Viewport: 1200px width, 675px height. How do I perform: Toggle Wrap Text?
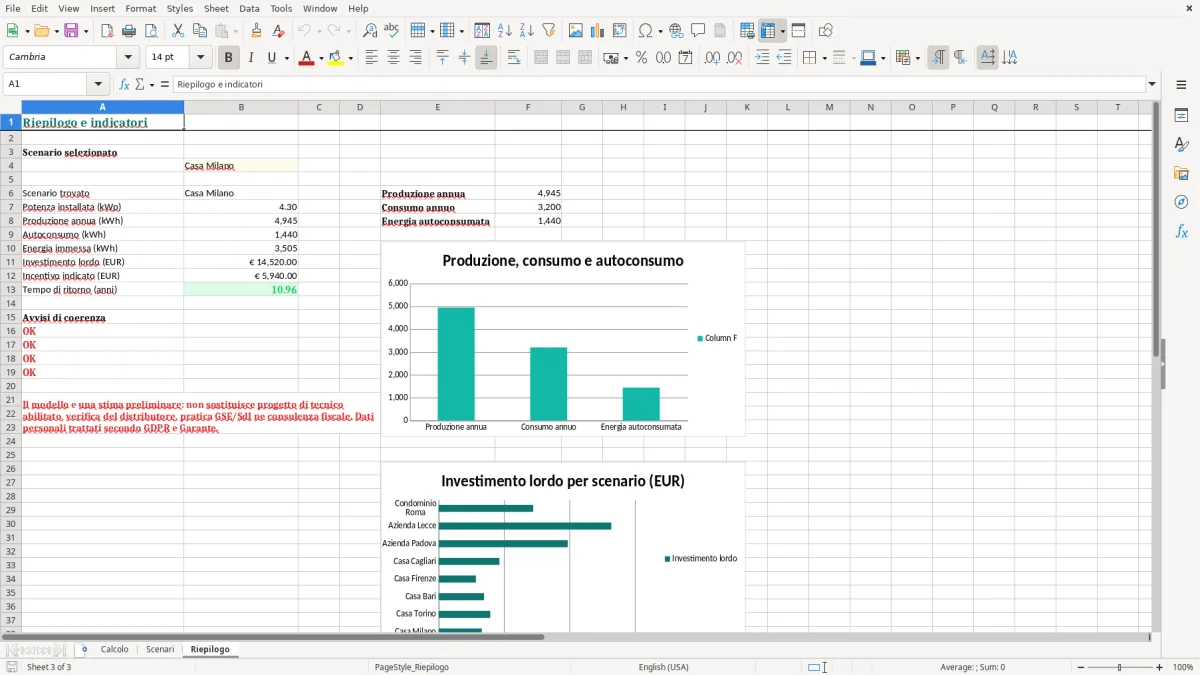(514, 58)
